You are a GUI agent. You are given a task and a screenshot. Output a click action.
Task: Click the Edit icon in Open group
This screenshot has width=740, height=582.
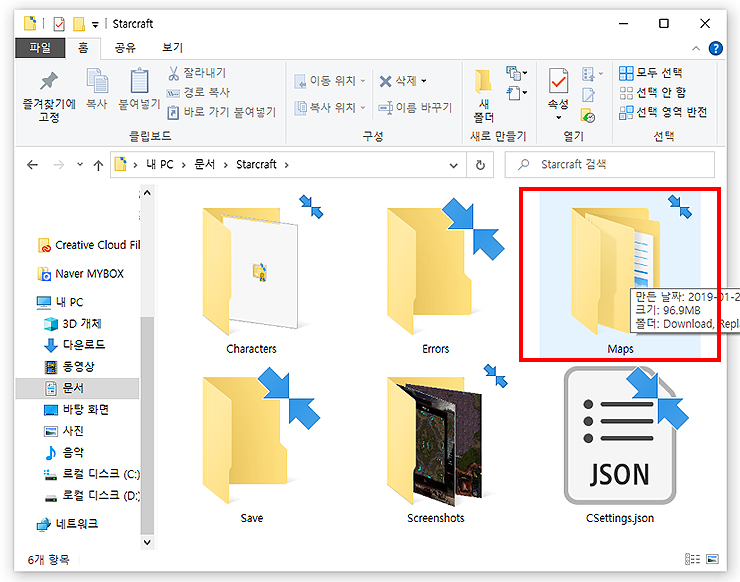coord(588,95)
